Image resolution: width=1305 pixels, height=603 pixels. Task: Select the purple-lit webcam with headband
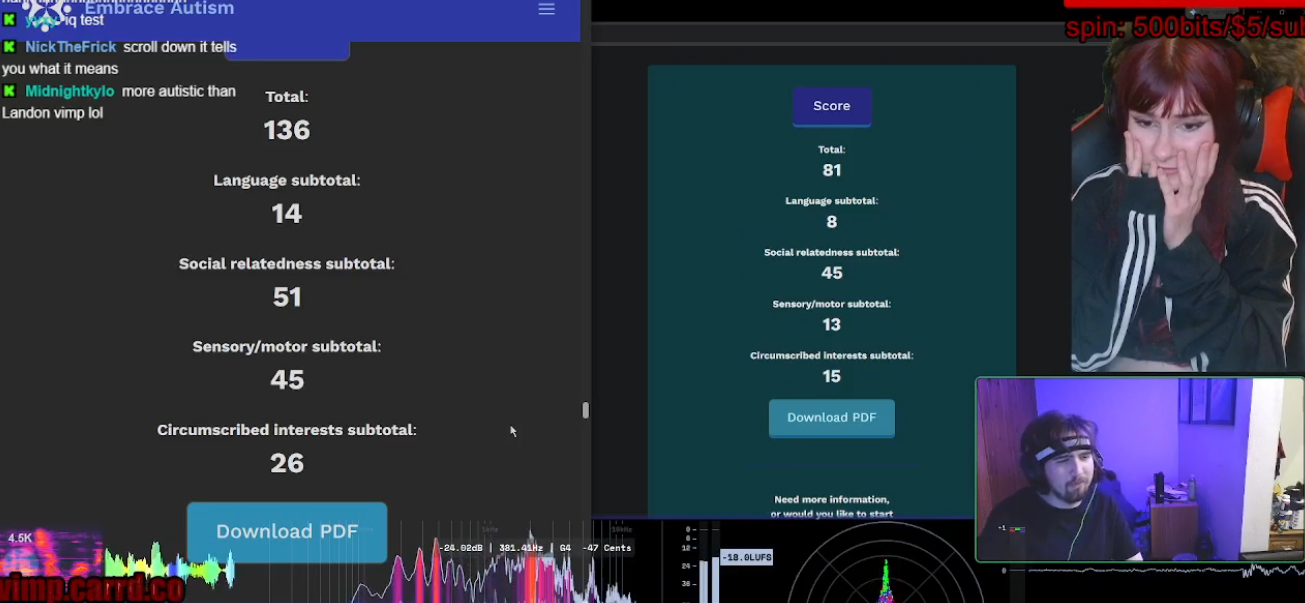click(1139, 469)
